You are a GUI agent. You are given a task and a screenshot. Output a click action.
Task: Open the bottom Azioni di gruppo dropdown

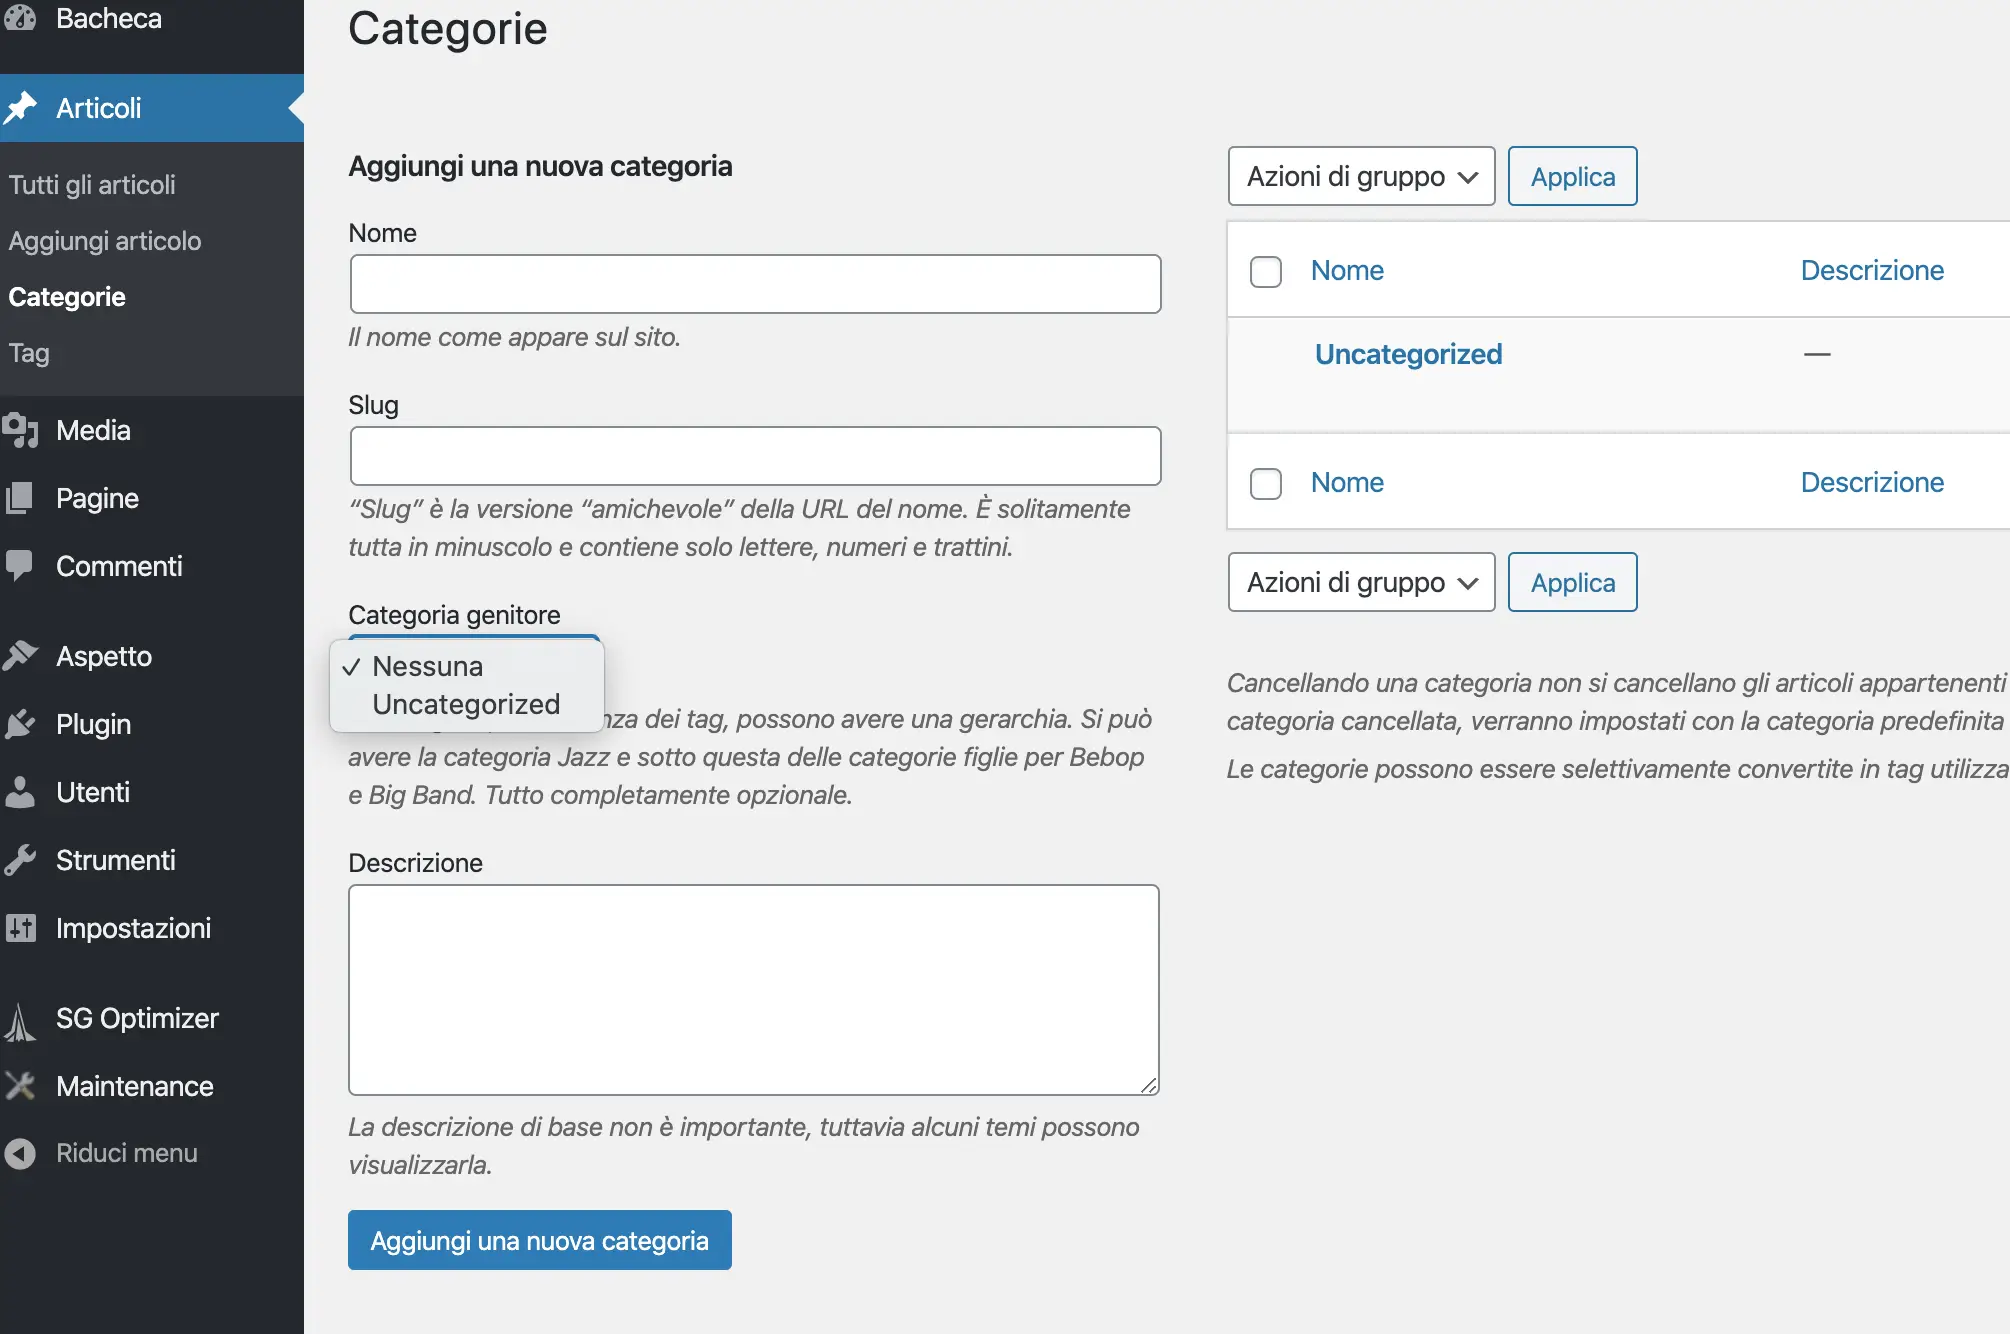[1361, 583]
